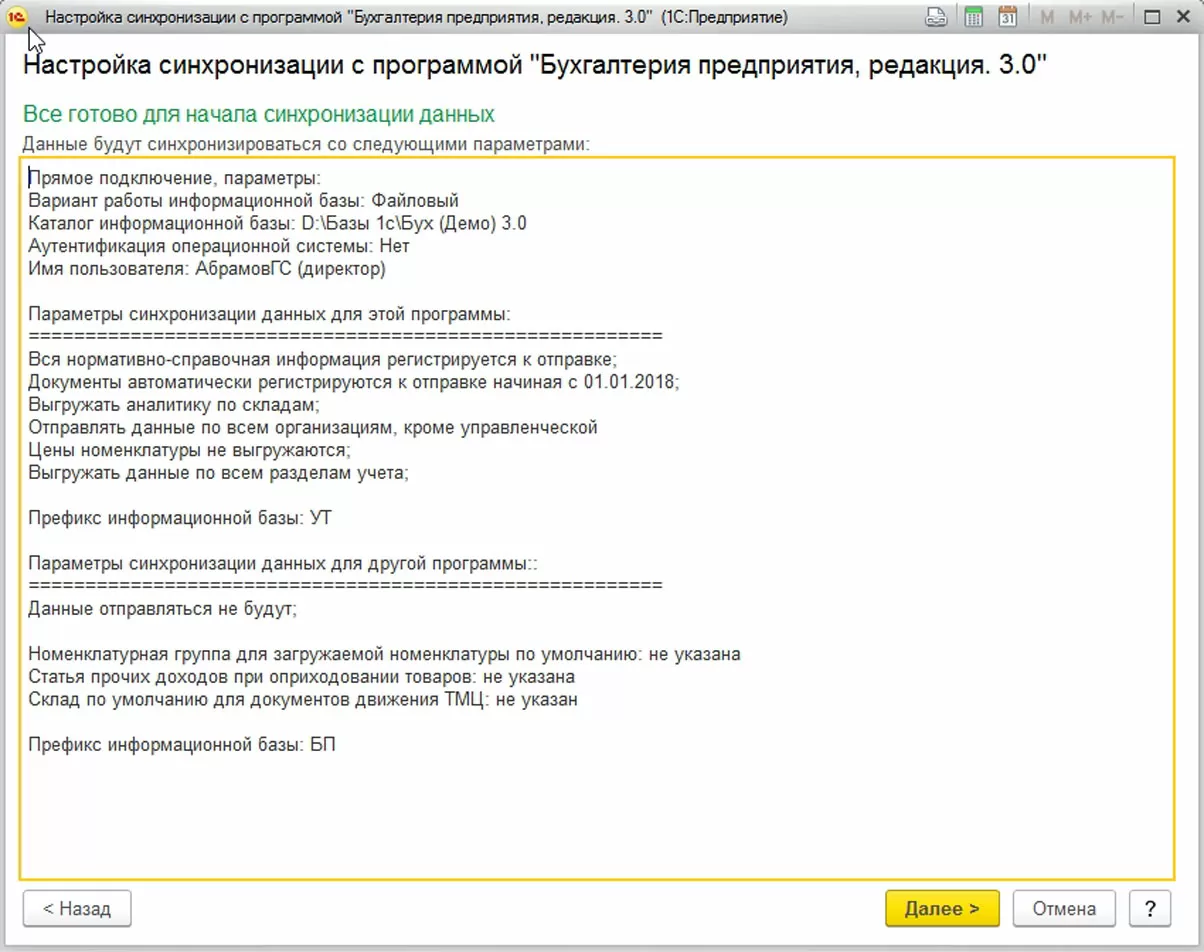
Task: Click the M+ memory add button
Action: point(1080,17)
